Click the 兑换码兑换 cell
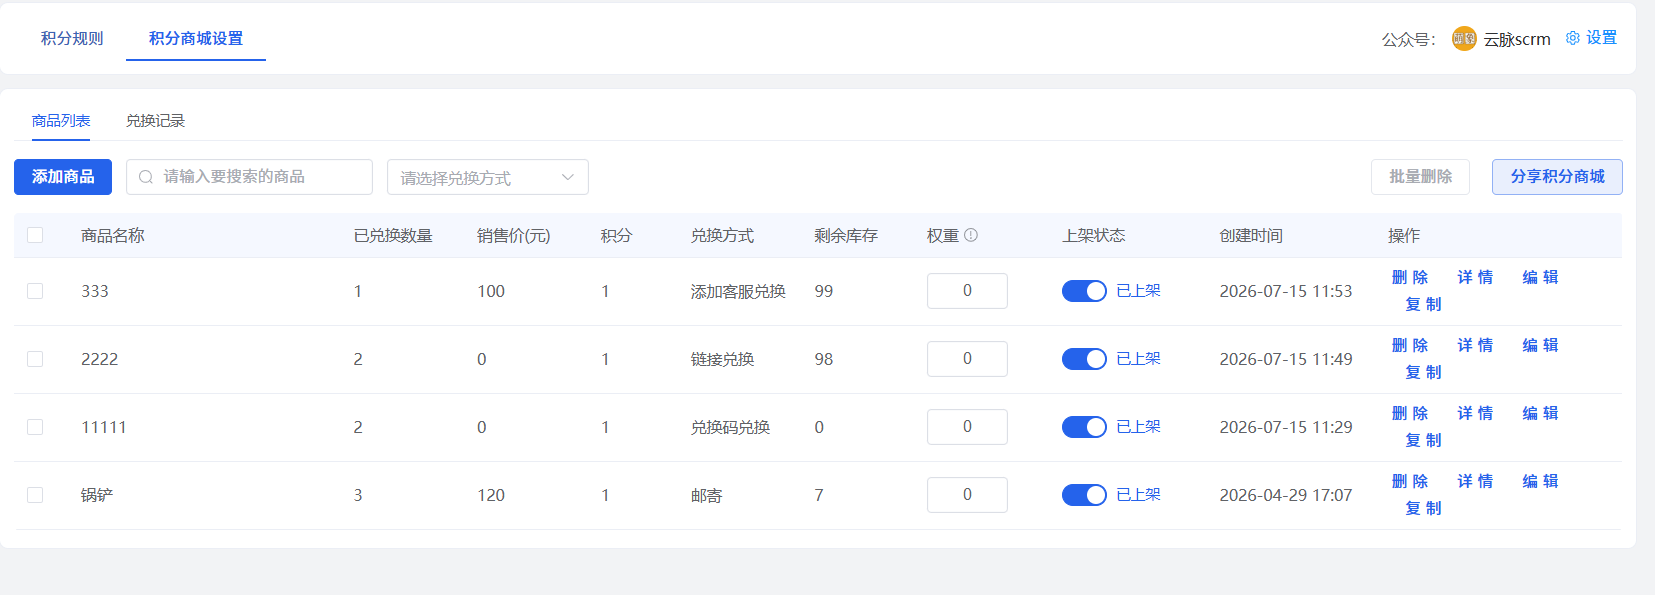 730,427
